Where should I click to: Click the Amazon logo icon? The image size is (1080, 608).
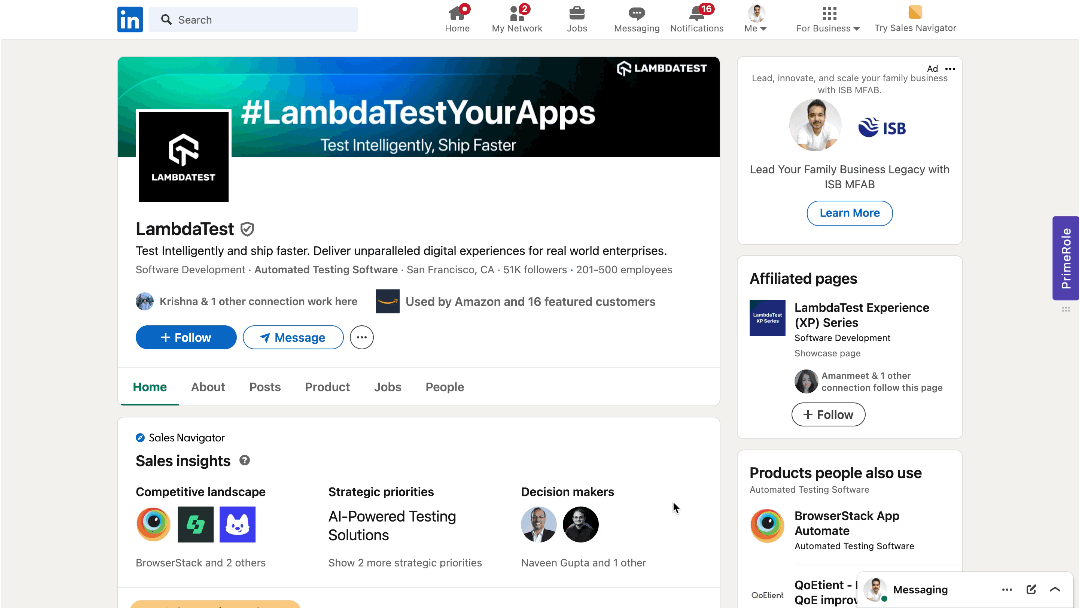[388, 302]
